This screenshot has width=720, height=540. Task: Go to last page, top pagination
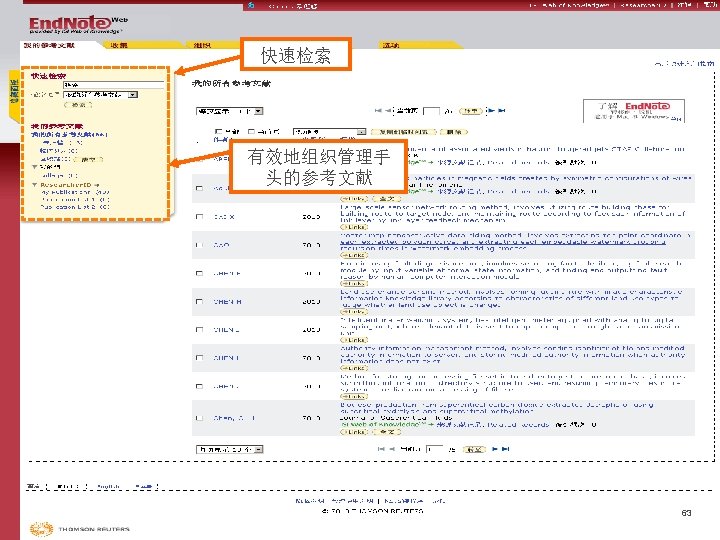pos(502,111)
